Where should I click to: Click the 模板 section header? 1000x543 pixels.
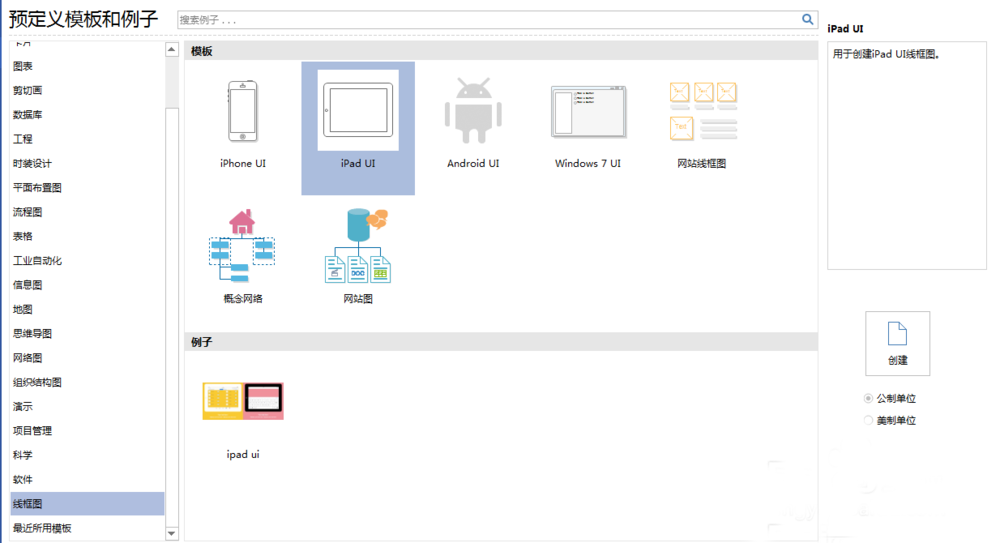click(x=501, y=51)
